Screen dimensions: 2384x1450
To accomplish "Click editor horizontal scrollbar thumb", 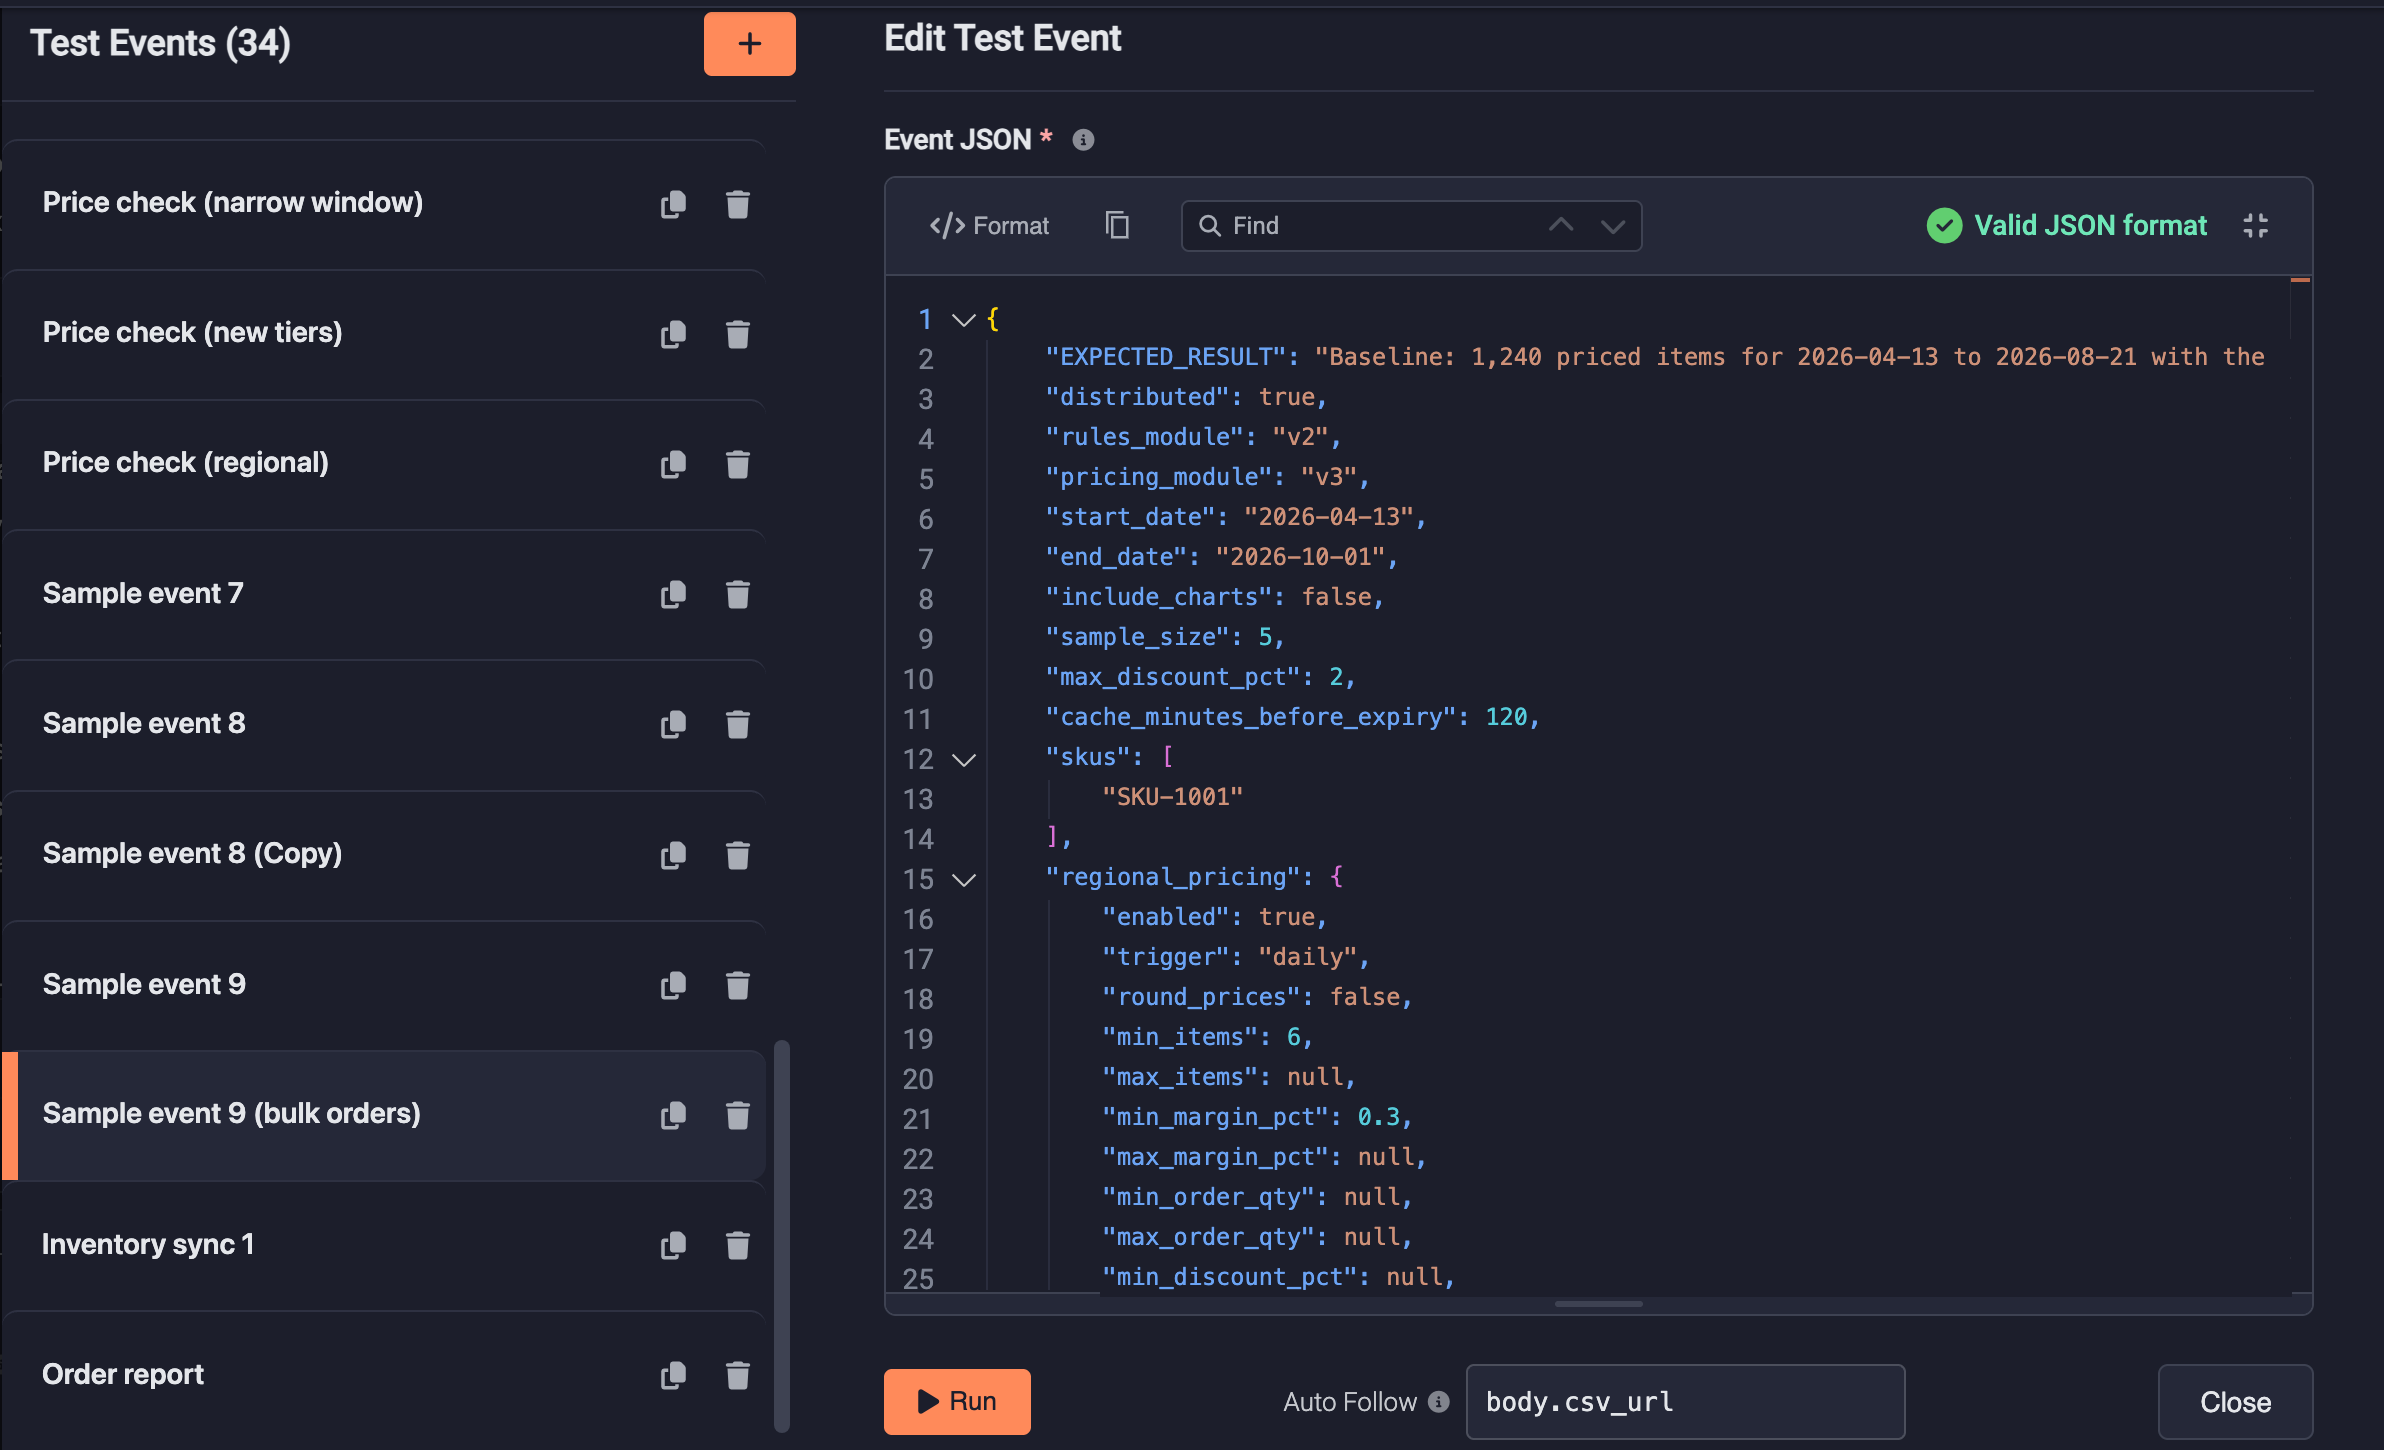I will 1598,1304.
